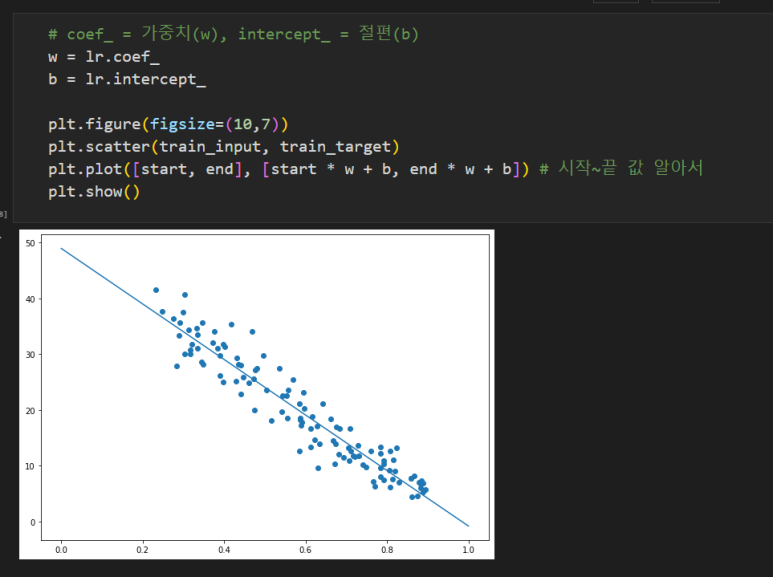Click the x-axis tick label '0.4'
Image resolution: width=773 pixels, height=577 pixels.
click(224, 550)
